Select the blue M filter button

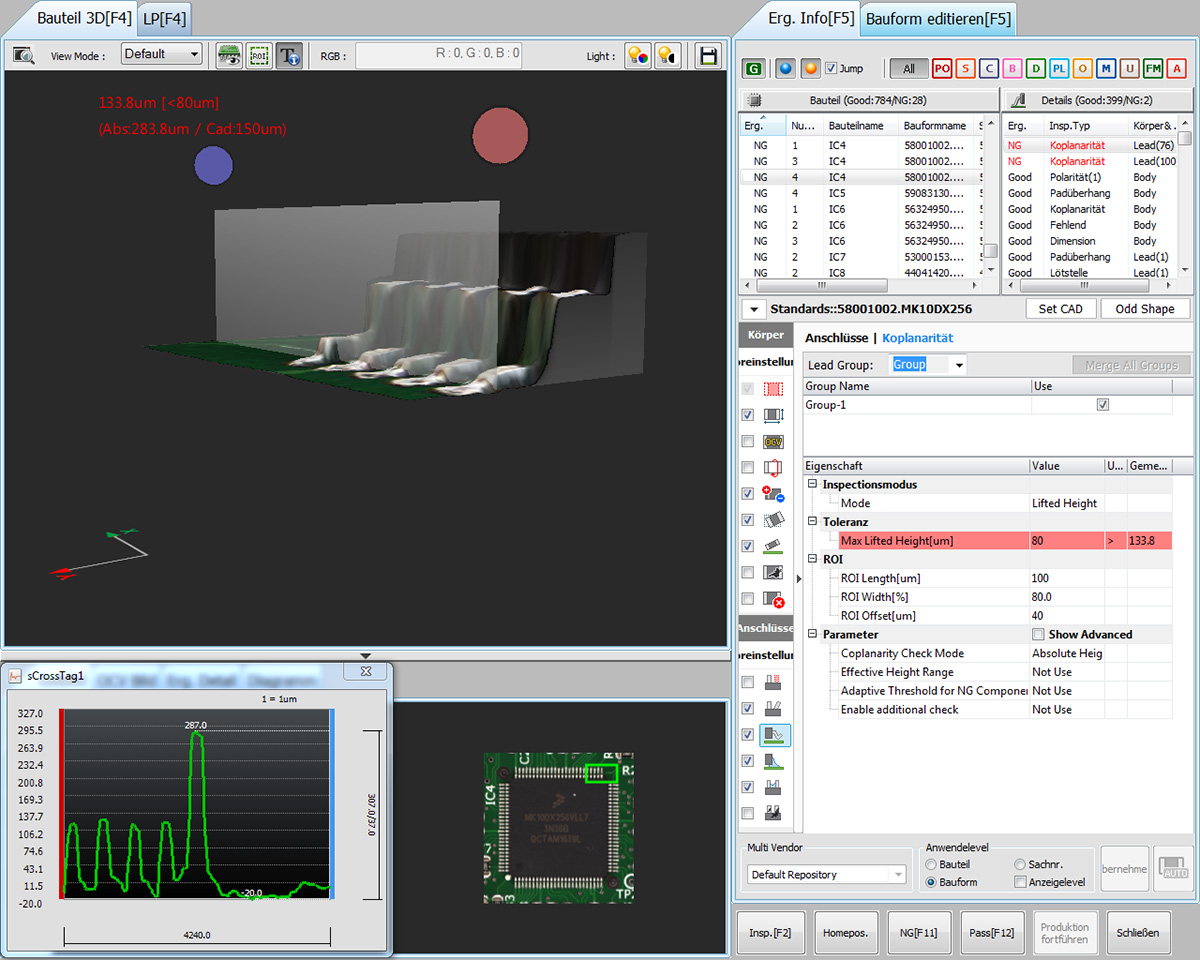1105,68
